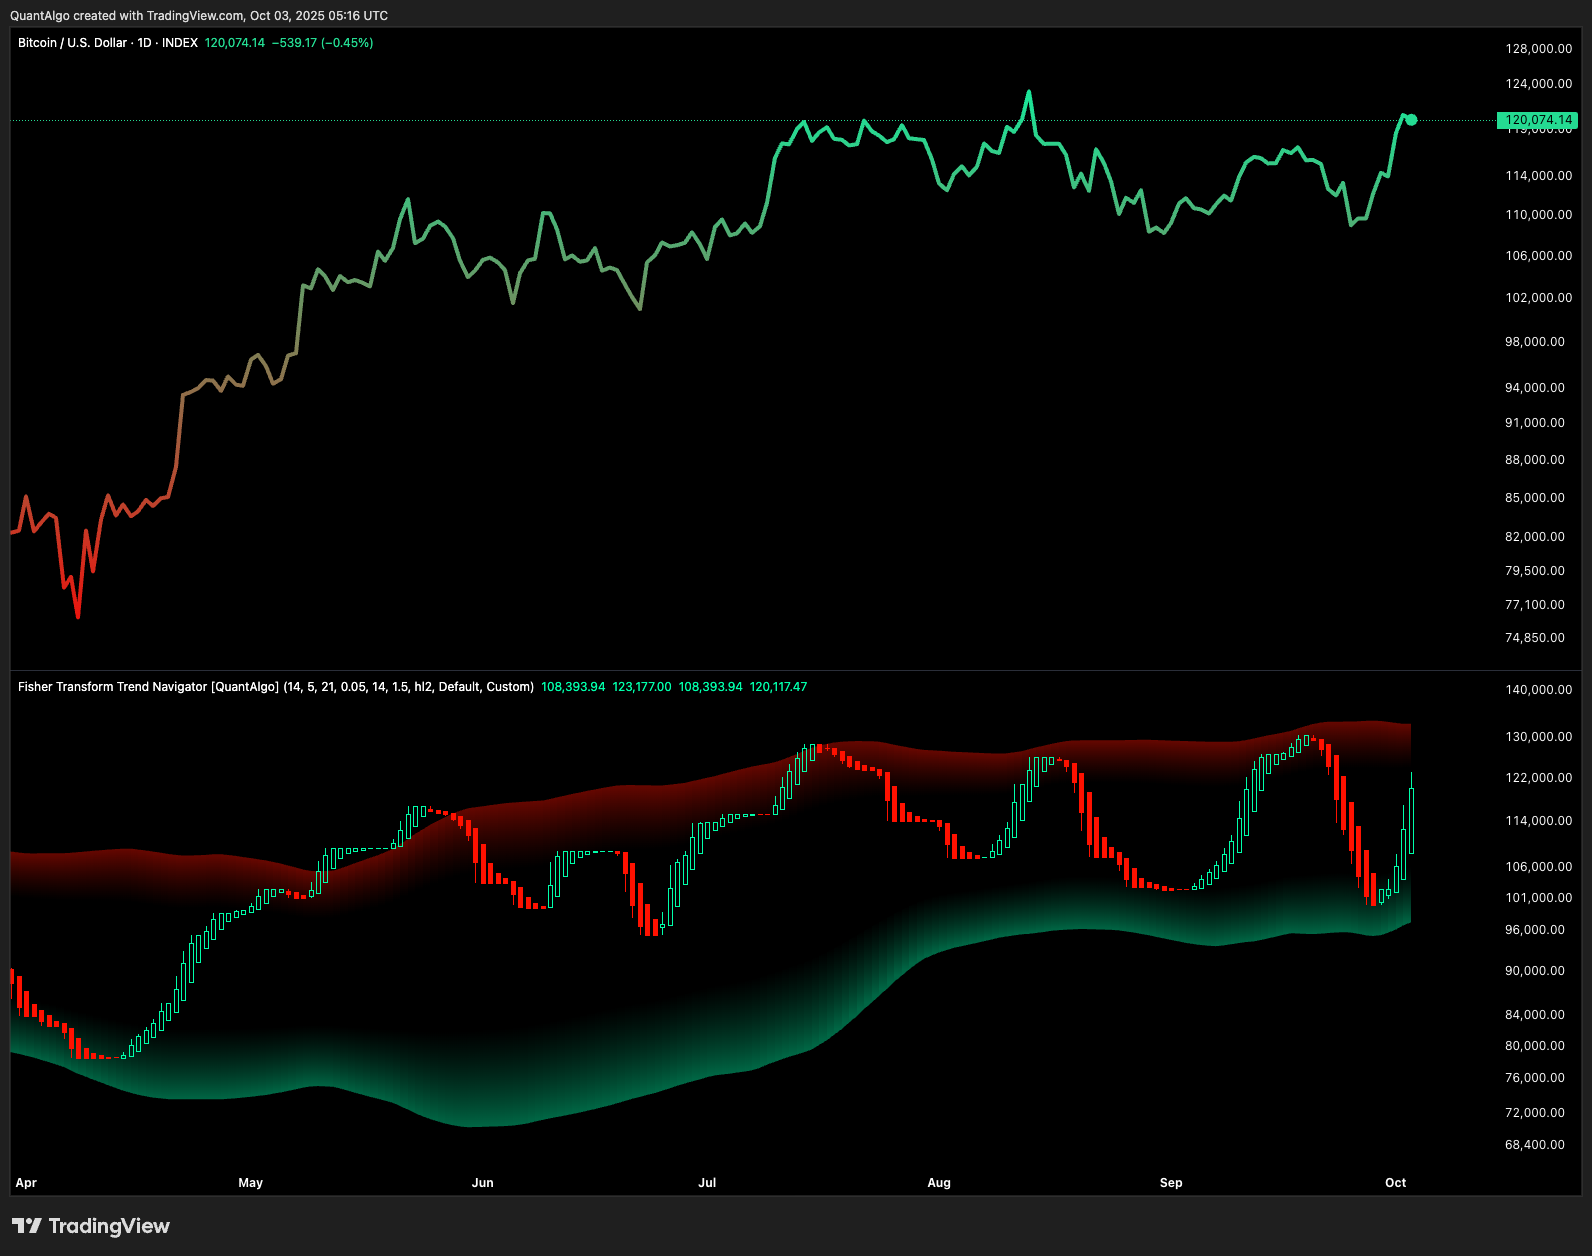Click the 68,400.00 indicator scale label
The height and width of the screenshot is (1256, 1592).
tap(1535, 1145)
